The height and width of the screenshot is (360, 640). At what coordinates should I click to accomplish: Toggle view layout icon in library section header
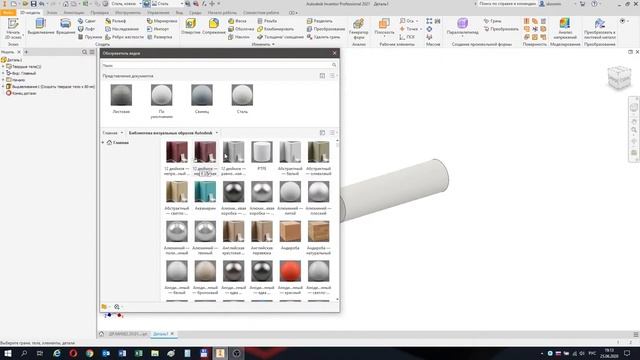click(x=322, y=133)
